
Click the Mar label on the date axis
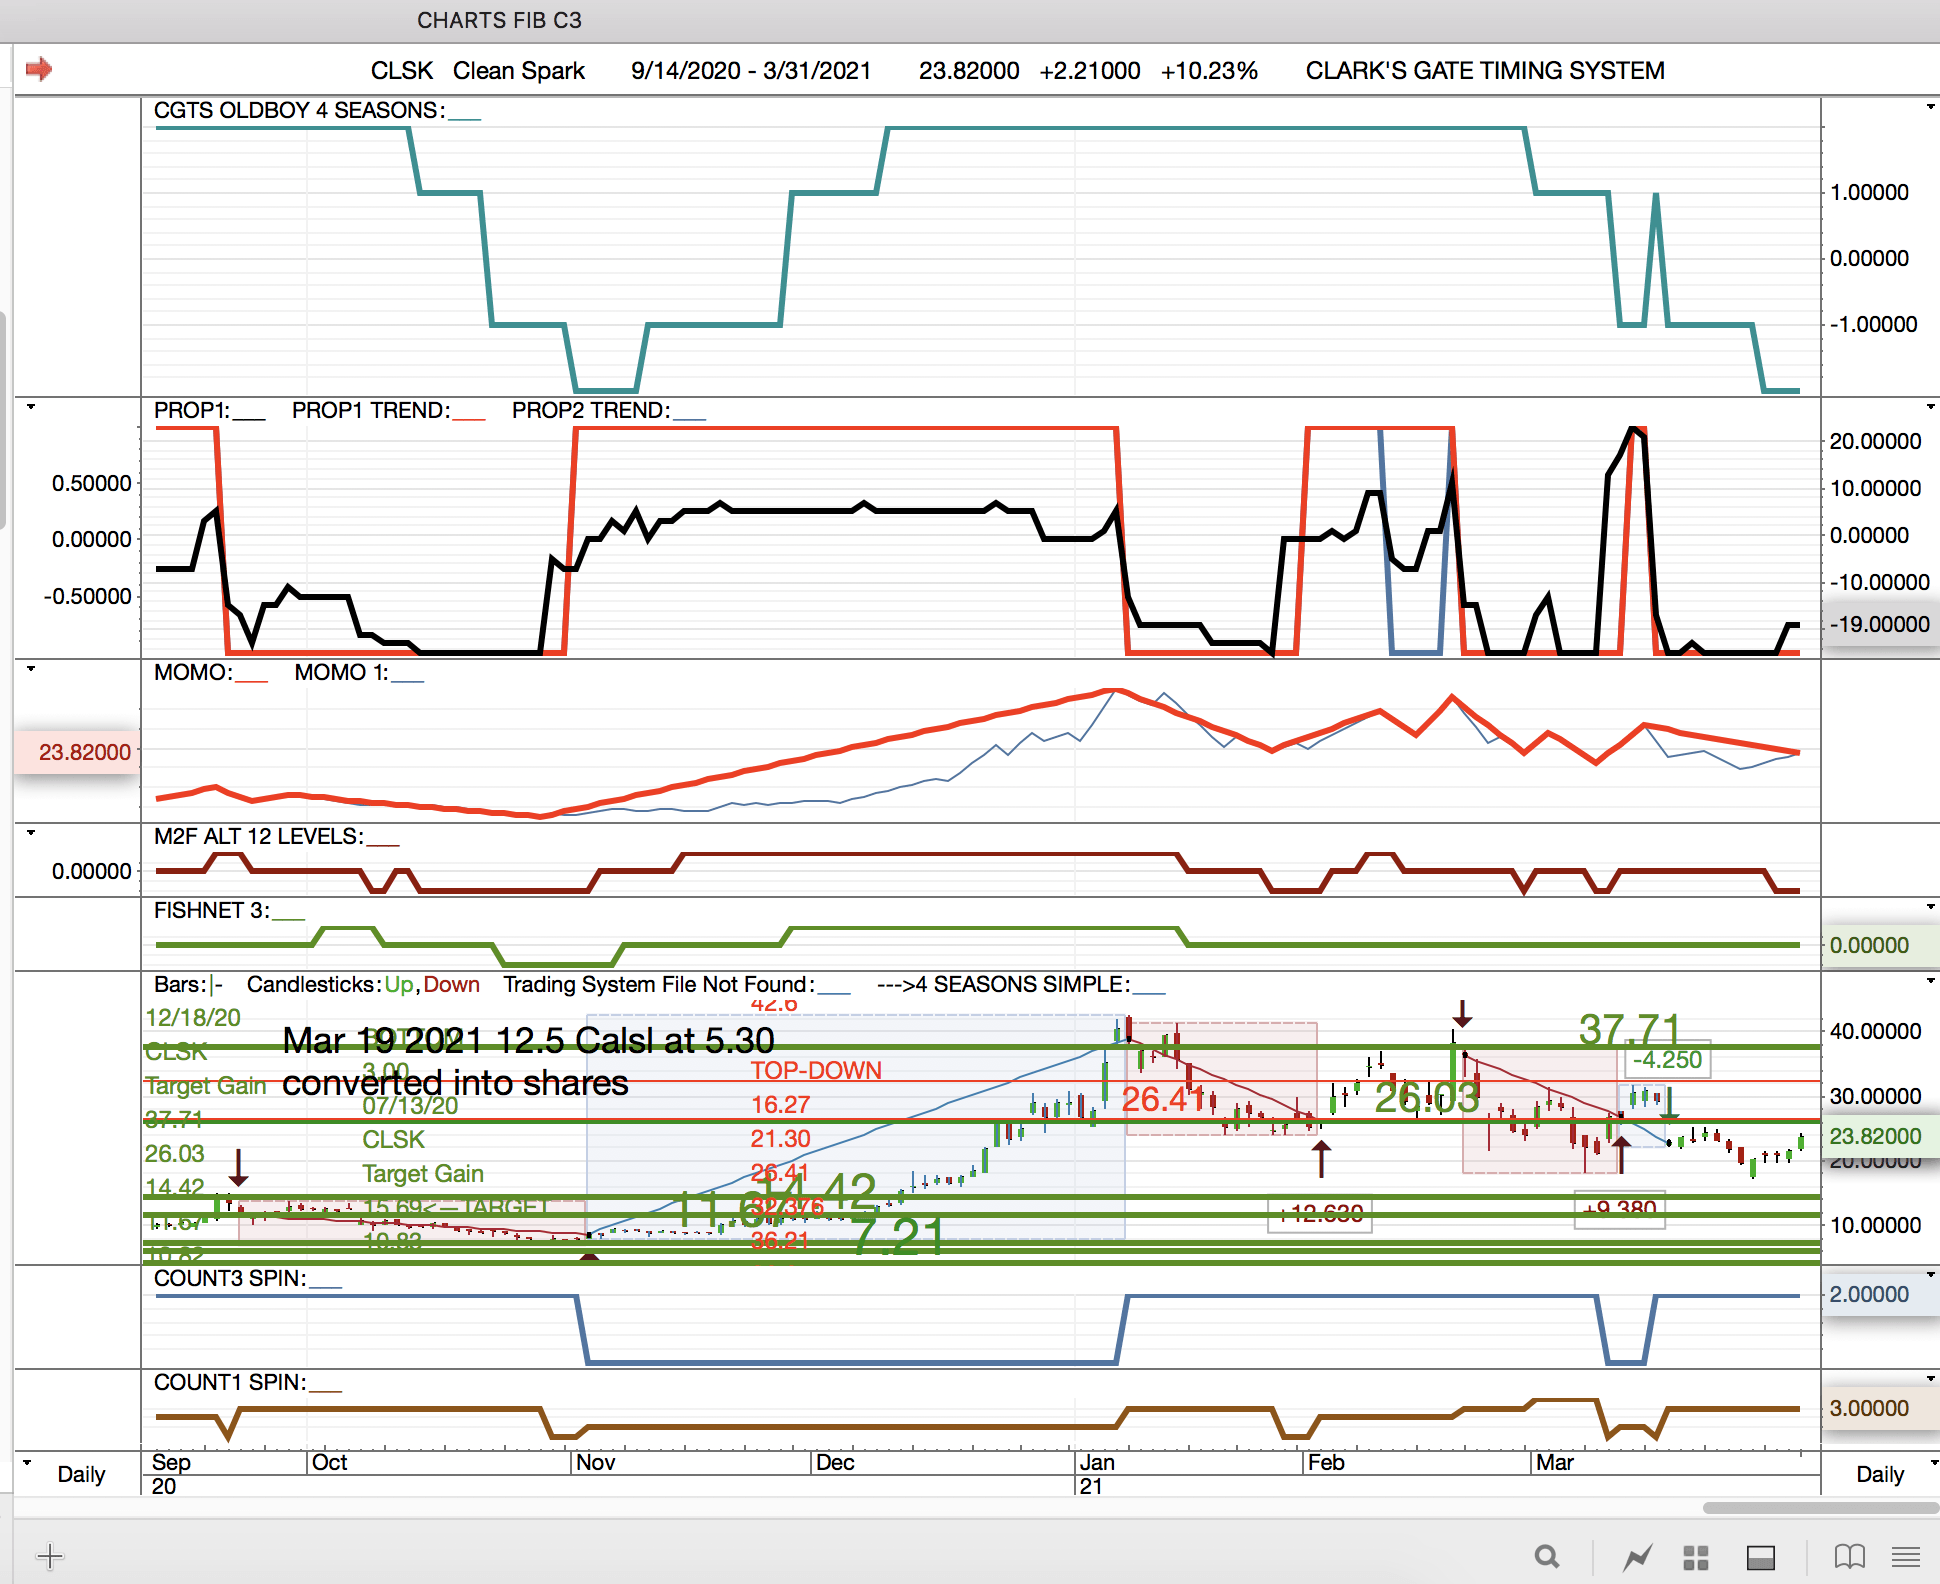click(x=1554, y=1462)
